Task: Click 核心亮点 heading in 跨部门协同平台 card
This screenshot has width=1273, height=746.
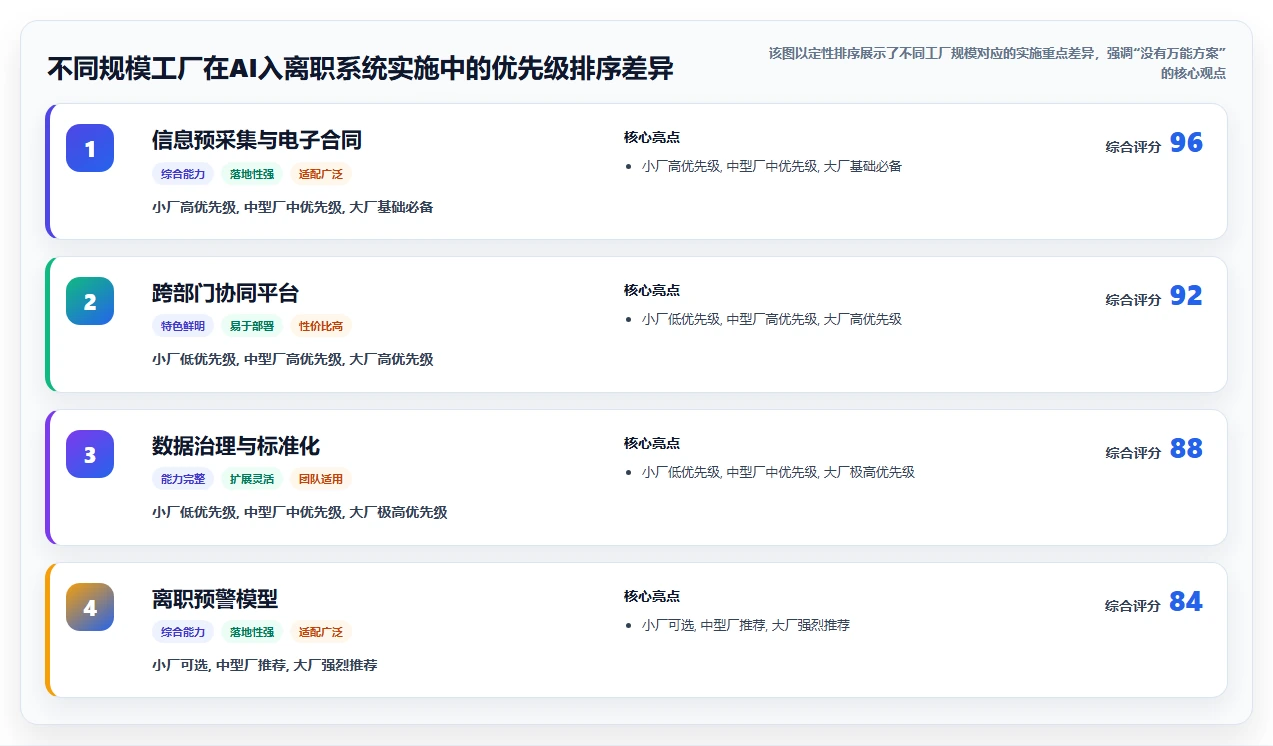Action: click(652, 291)
